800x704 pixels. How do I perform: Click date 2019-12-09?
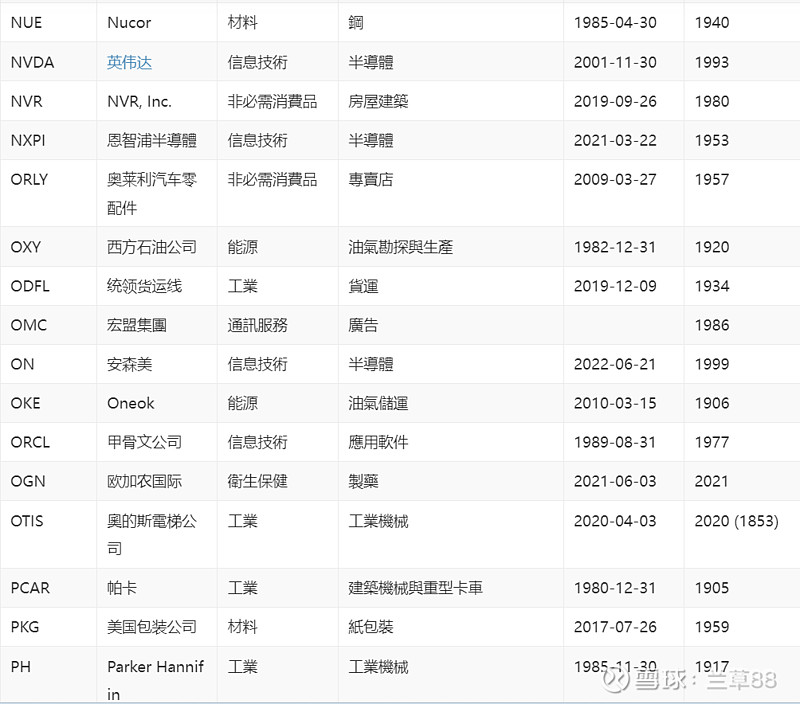tap(615, 286)
